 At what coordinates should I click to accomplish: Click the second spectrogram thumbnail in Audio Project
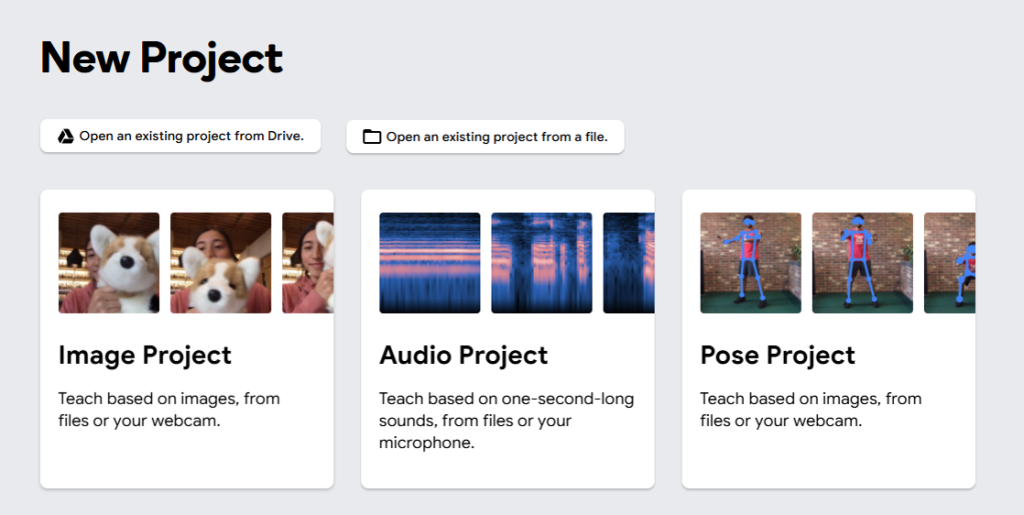[x=542, y=263]
